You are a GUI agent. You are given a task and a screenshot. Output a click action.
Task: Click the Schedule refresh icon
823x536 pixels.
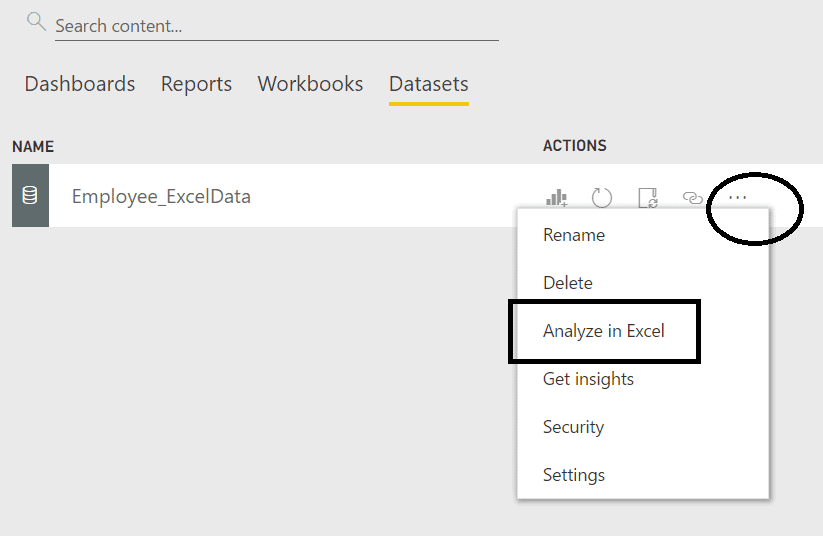point(648,198)
